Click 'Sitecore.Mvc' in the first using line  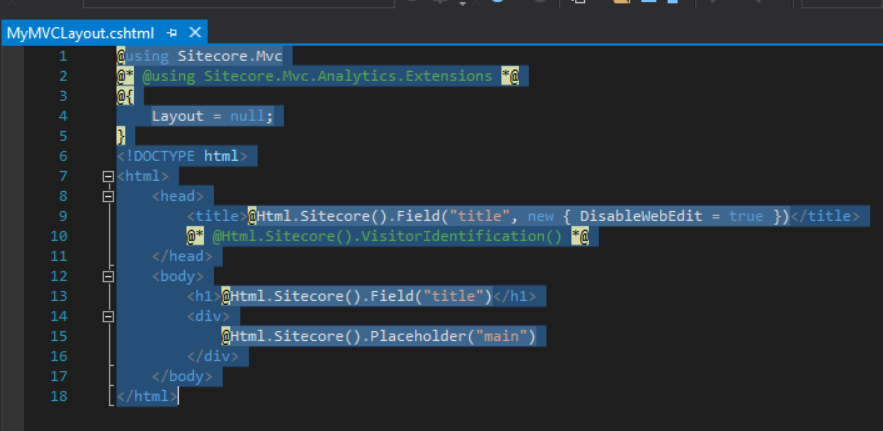(x=230, y=56)
